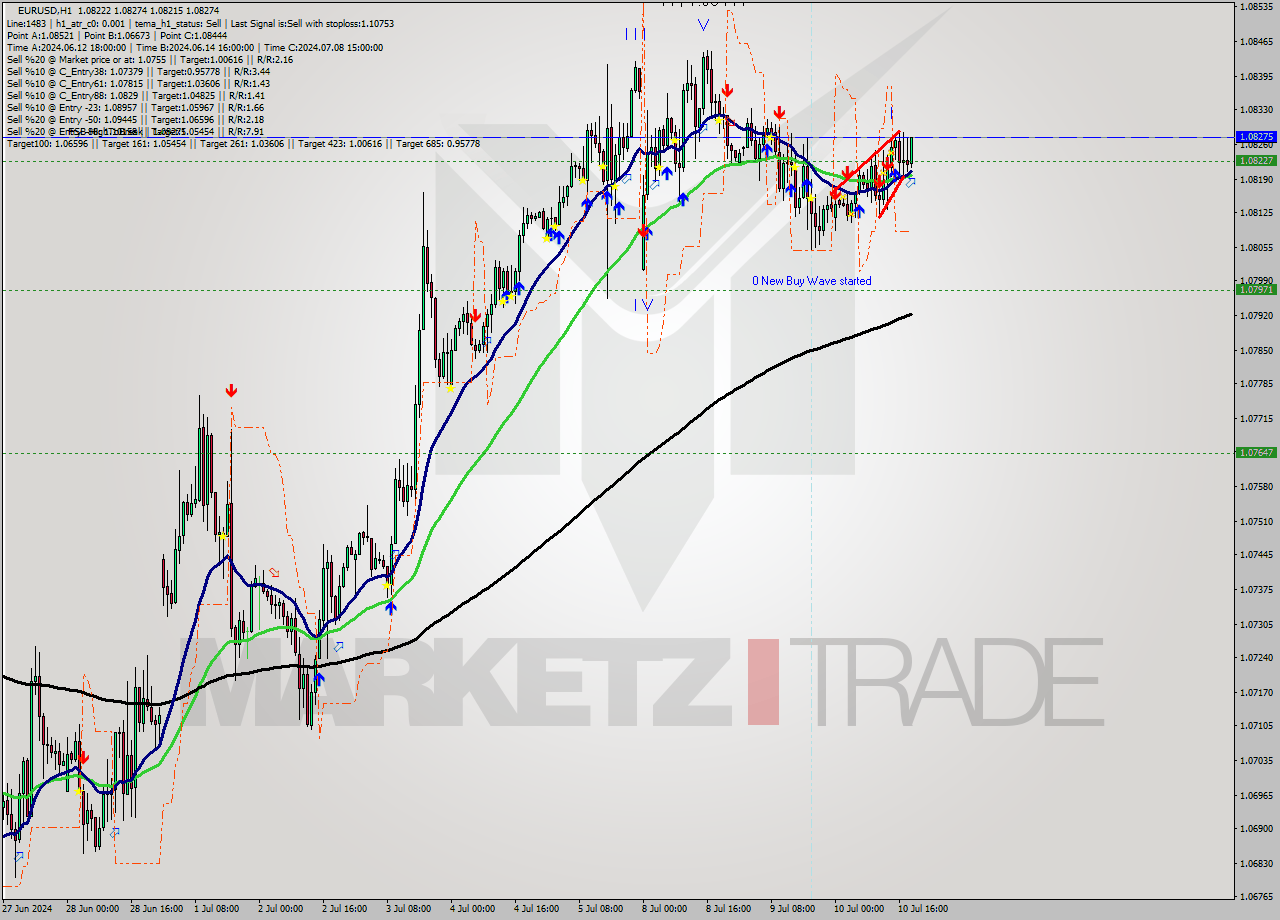Select the blue 'I V' wave label near 1.07971
The image size is (1280, 920).
click(x=642, y=305)
